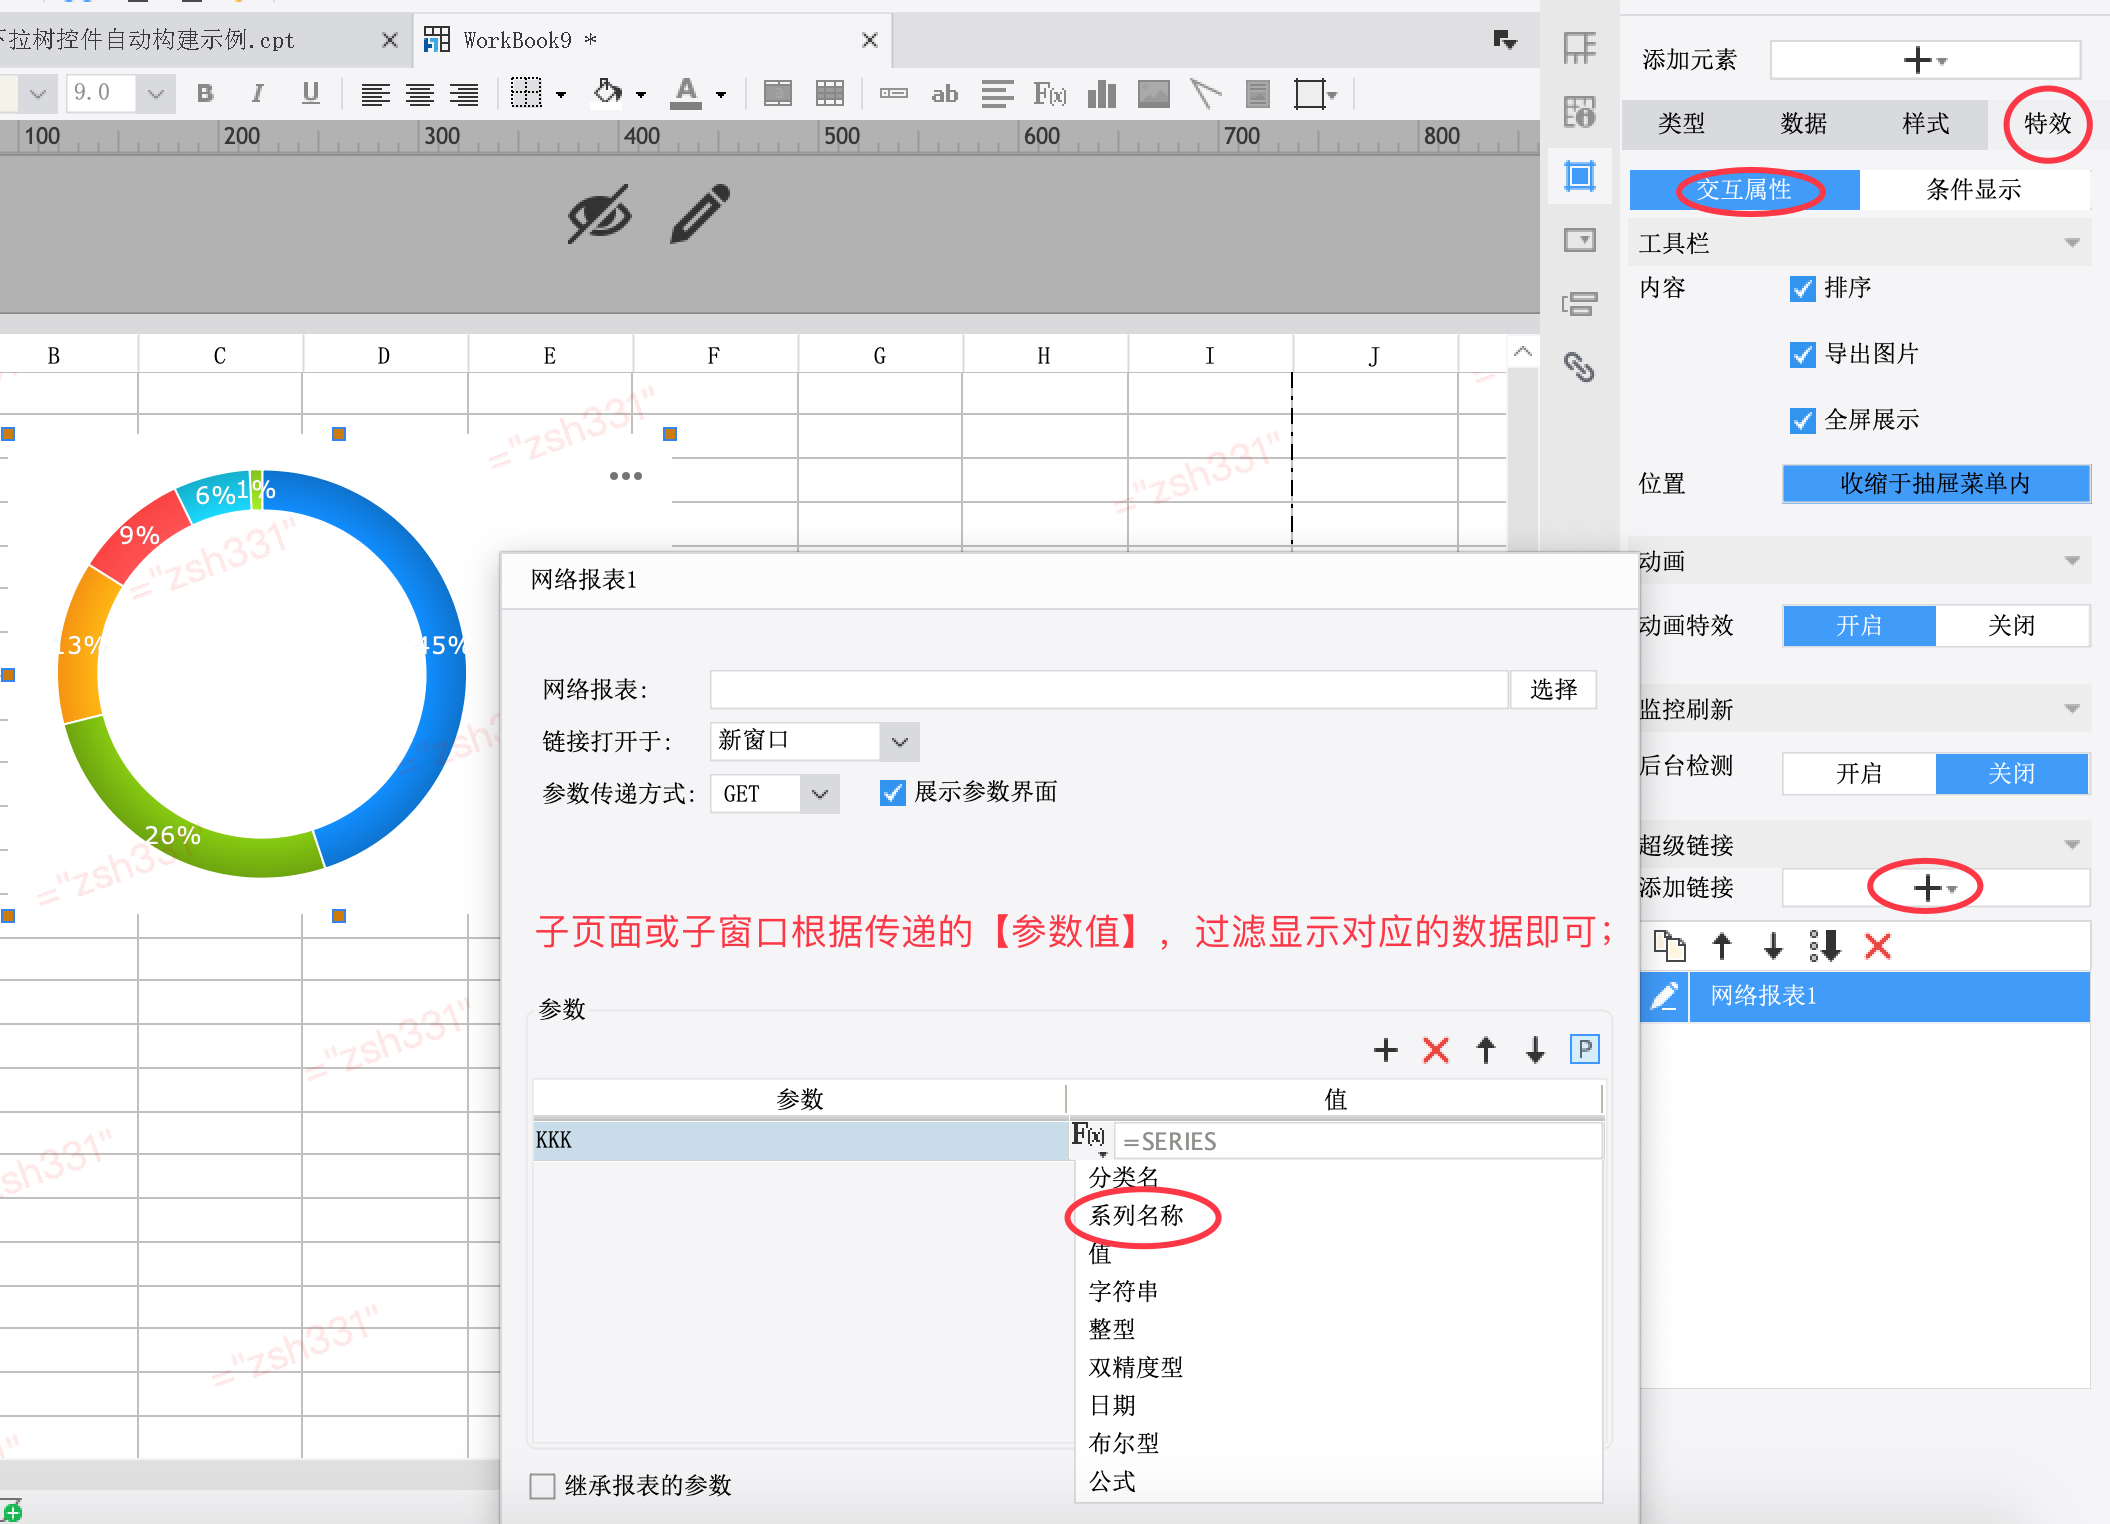Viewport: 2110px width, 1524px height.
Task: Select the highlighted floating element sidebar icon
Action: pos(1580,177)
